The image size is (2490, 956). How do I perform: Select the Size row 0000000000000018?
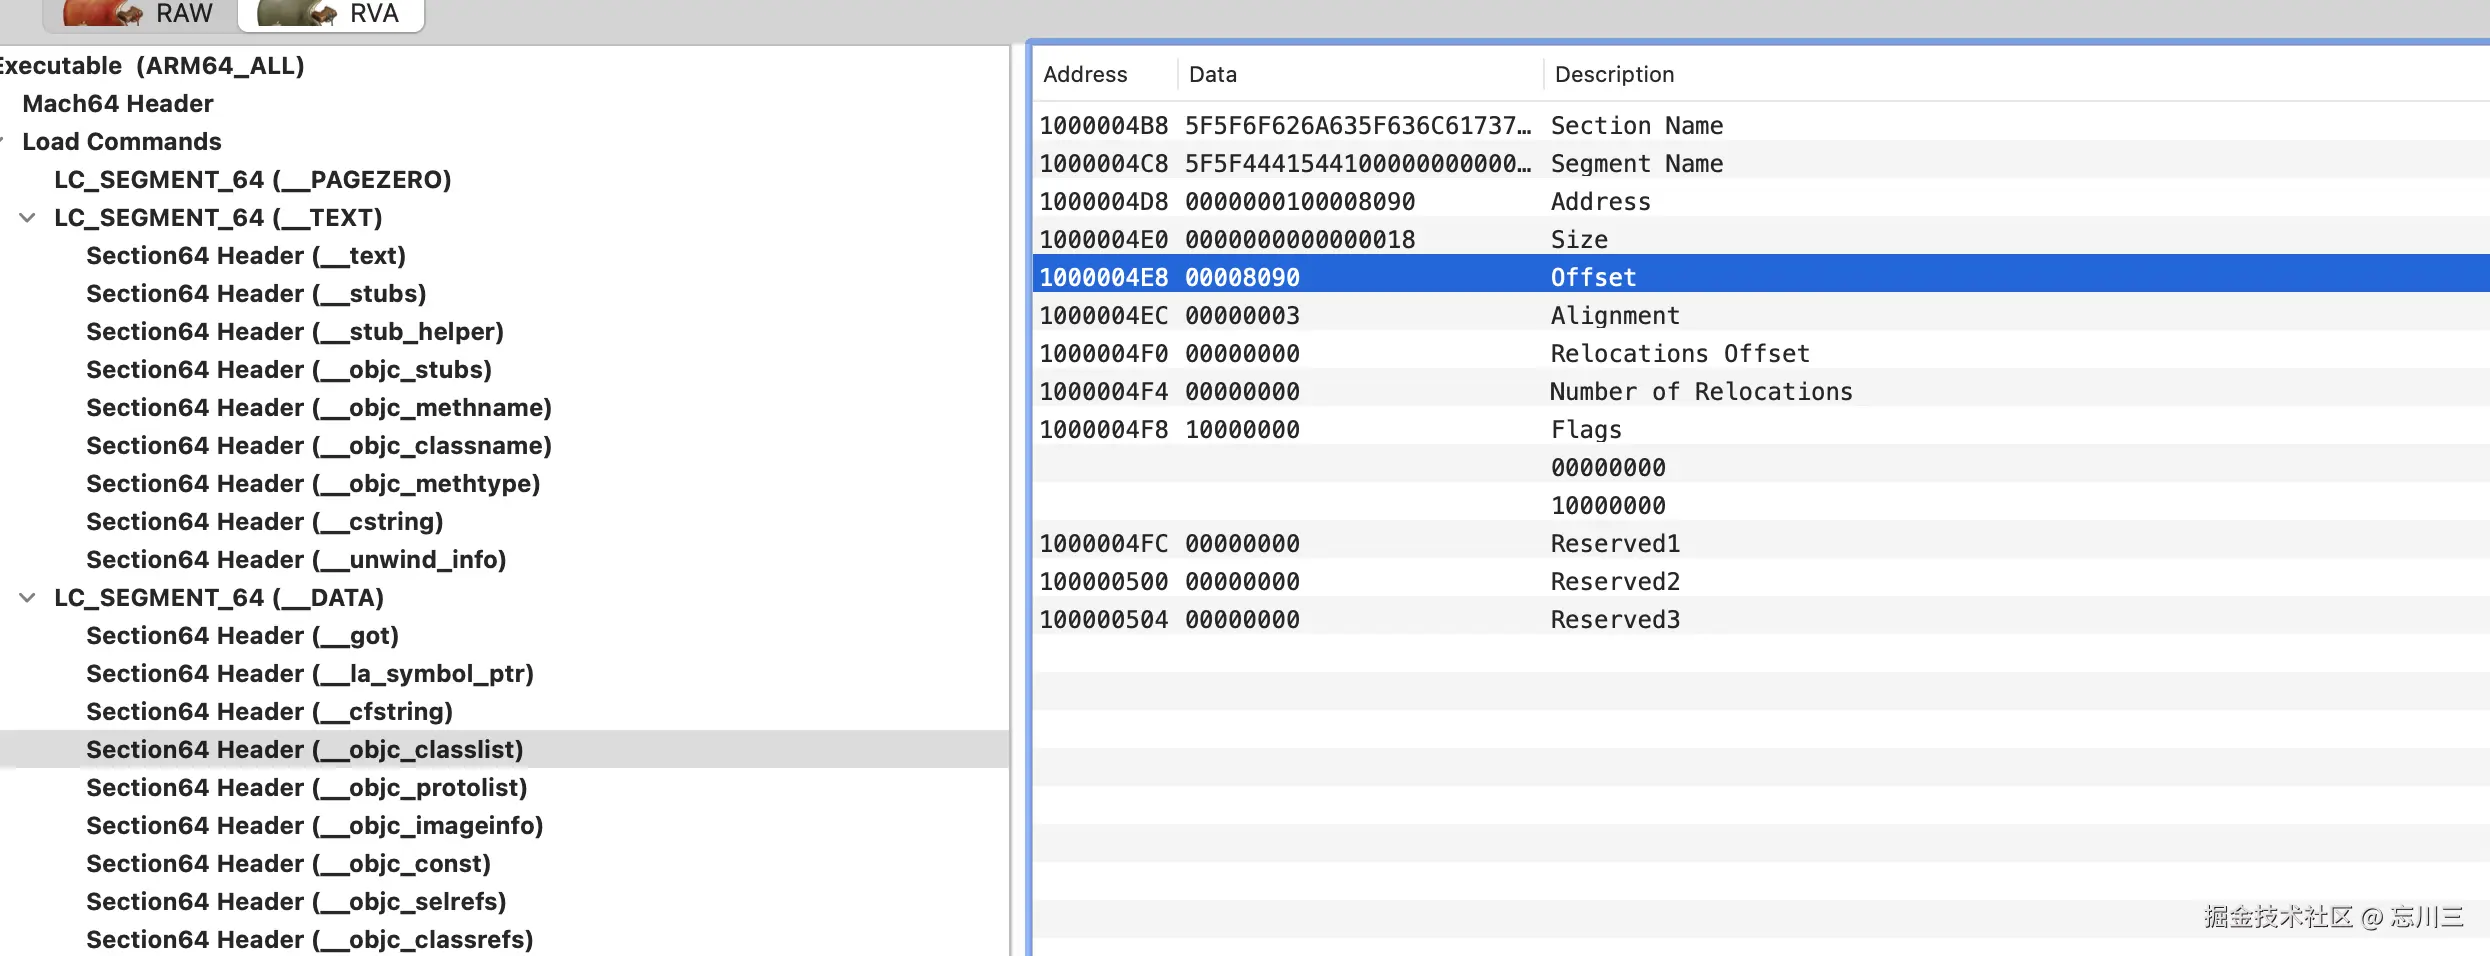pyautogui.click(x=1761, y=239)
